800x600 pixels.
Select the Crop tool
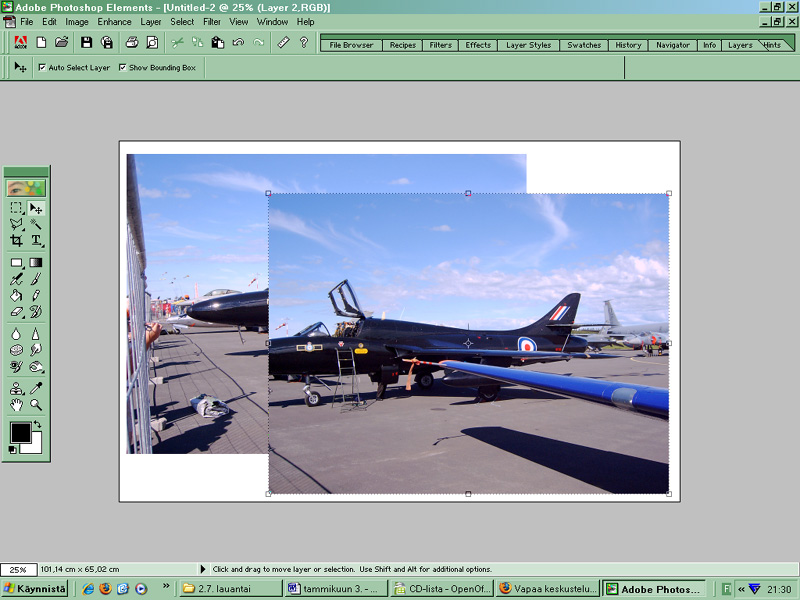[16, 240]
